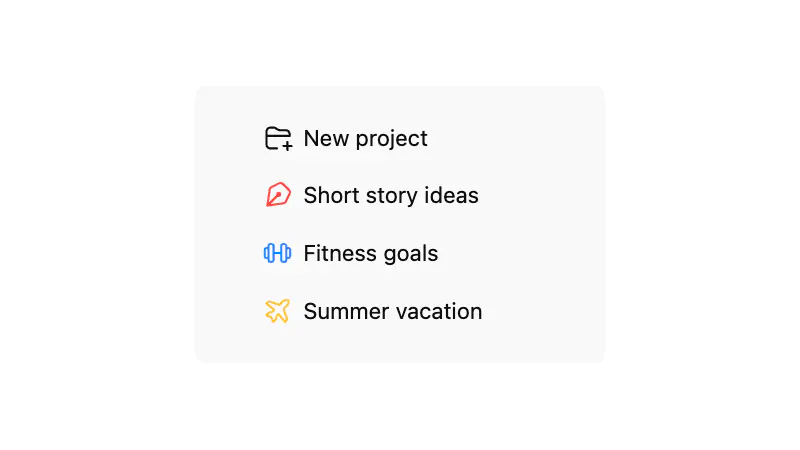
Task: Click the red pen nib icon
Action: coord(278,196)
